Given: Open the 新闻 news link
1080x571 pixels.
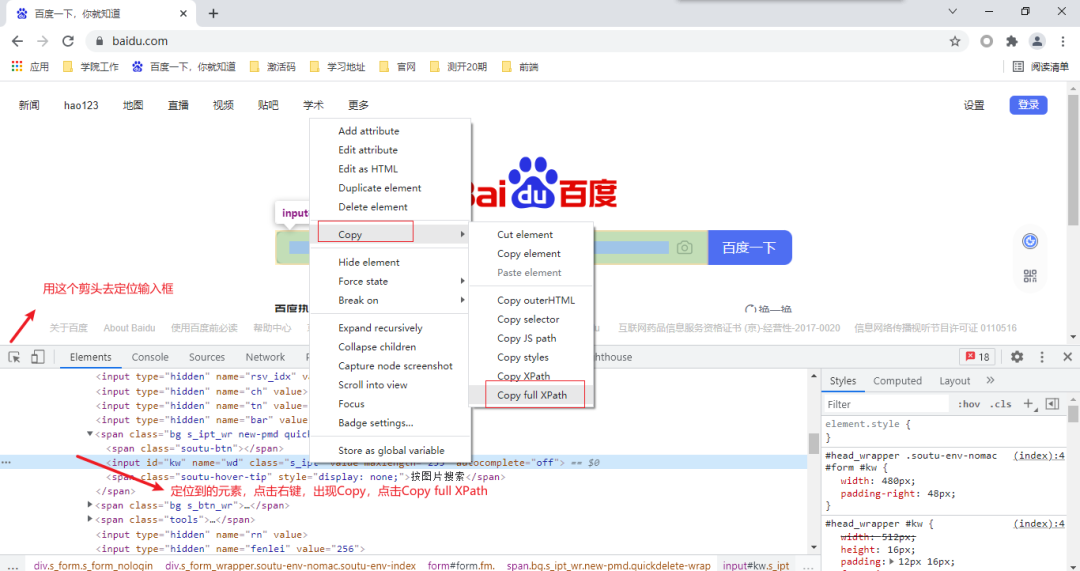Looking at the screenshot, I should [29, 105].
